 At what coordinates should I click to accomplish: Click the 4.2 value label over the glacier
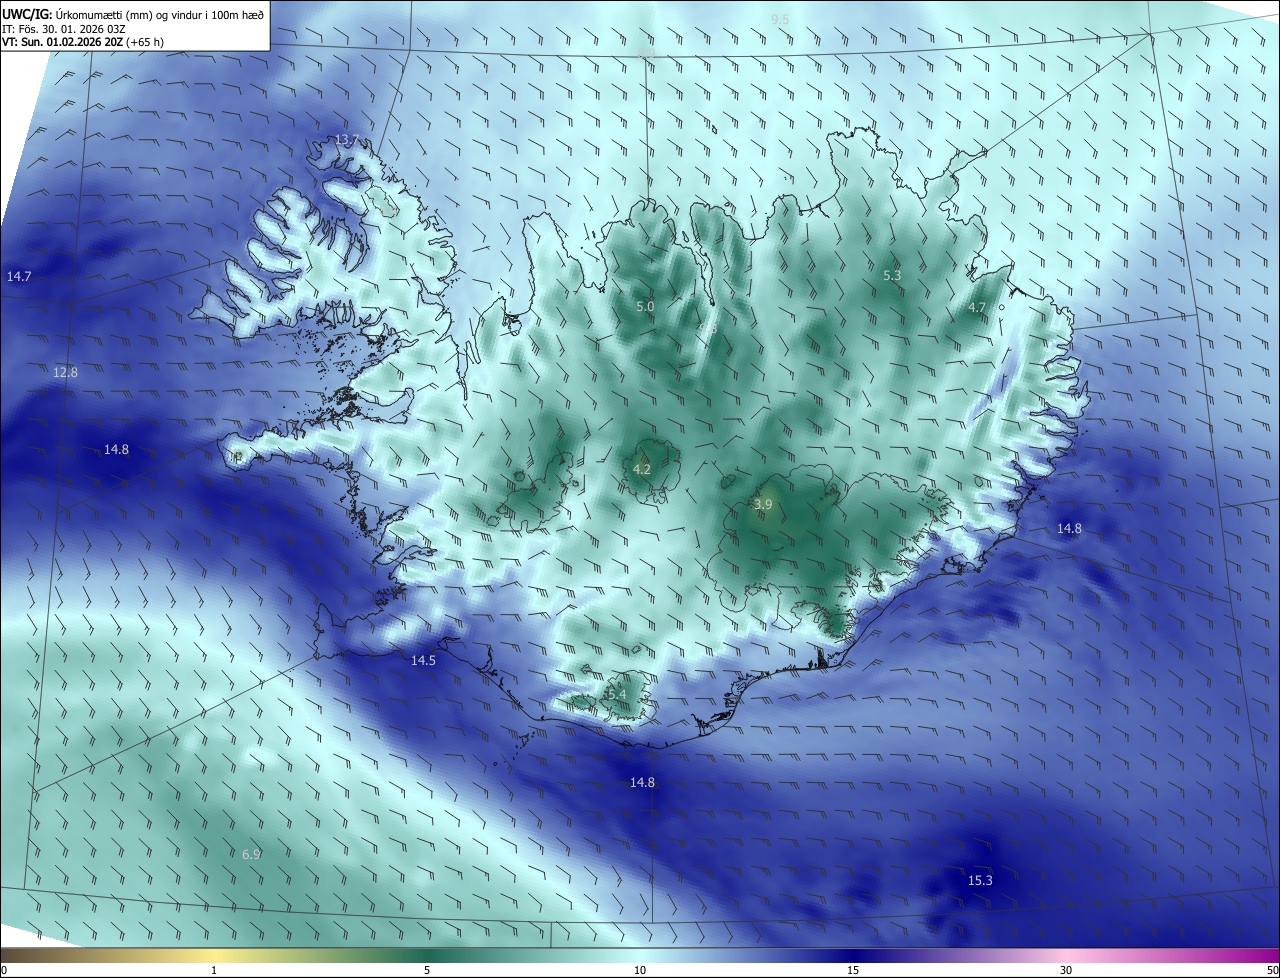(642, 469)
